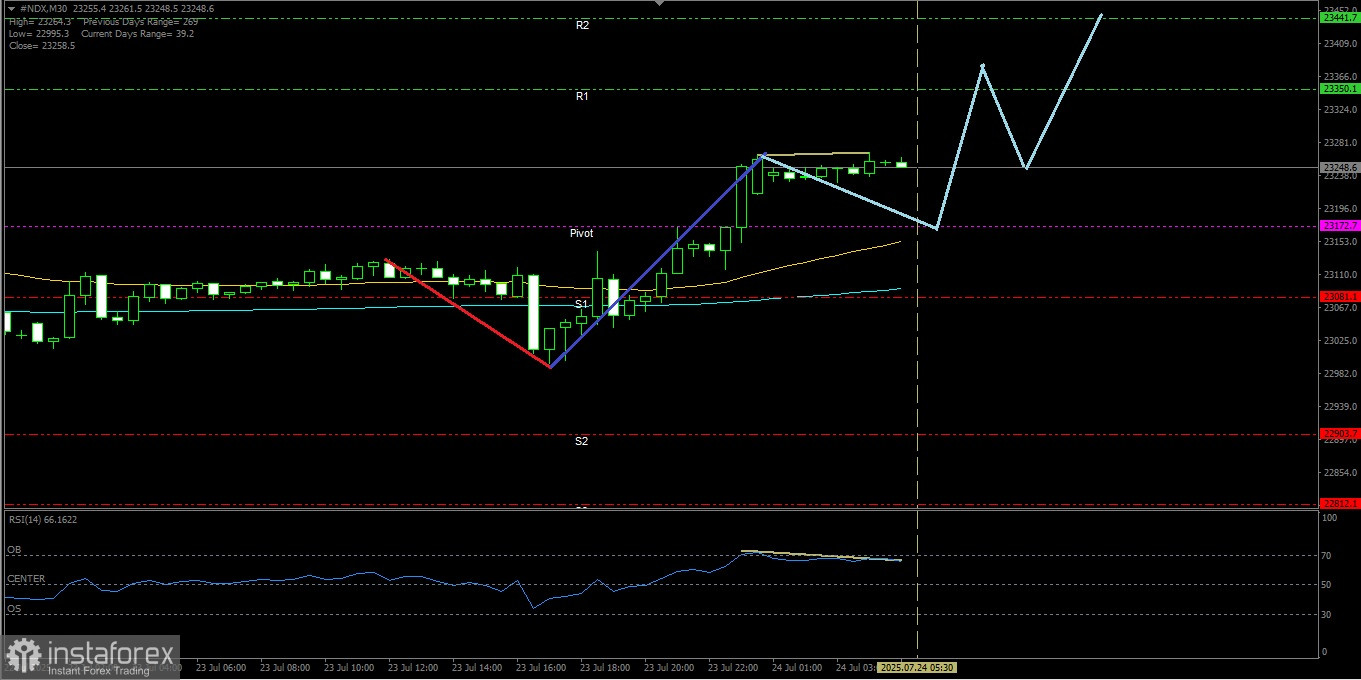
Task: Click the 23 Jul 12:00 time axis label
Action: [x=412, y=667]
